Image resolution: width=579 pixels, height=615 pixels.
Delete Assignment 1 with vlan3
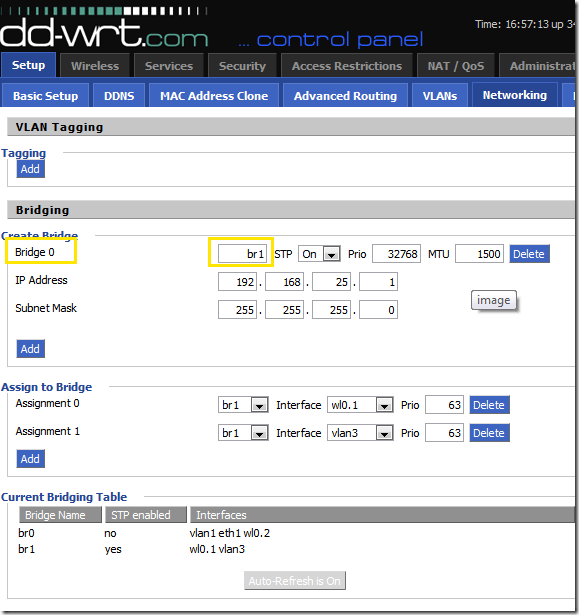(489, 433)
